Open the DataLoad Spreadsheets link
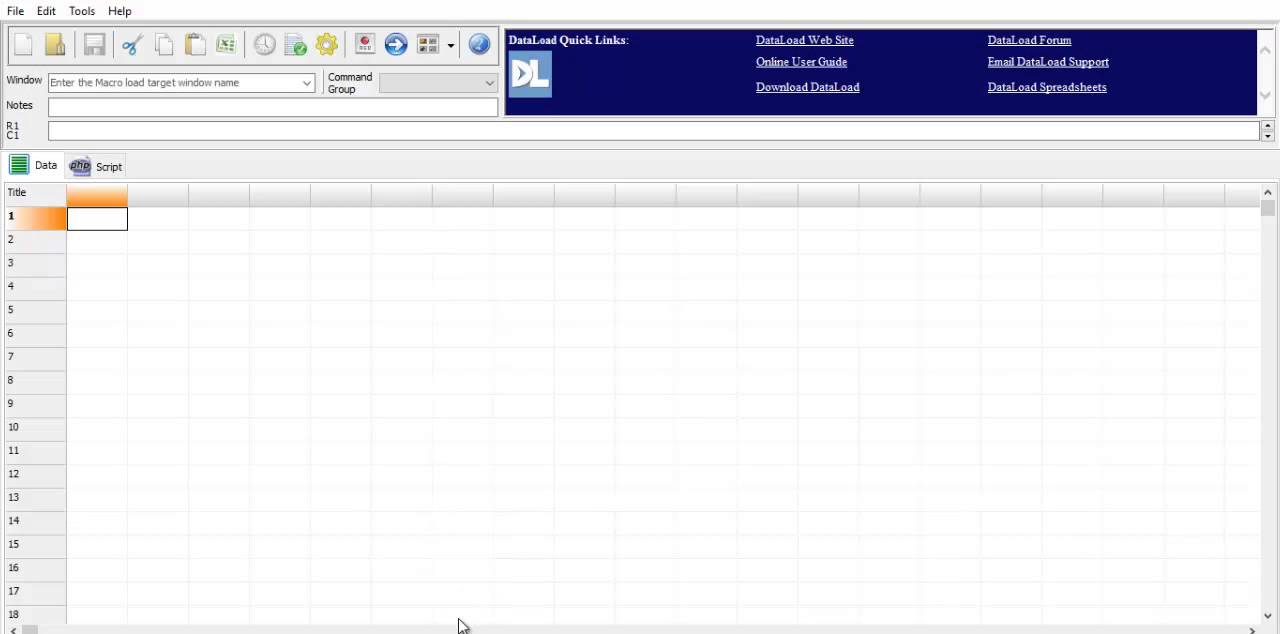Image resolution: width=1280 pixels, height=634 pixels. click(1047, 87)
